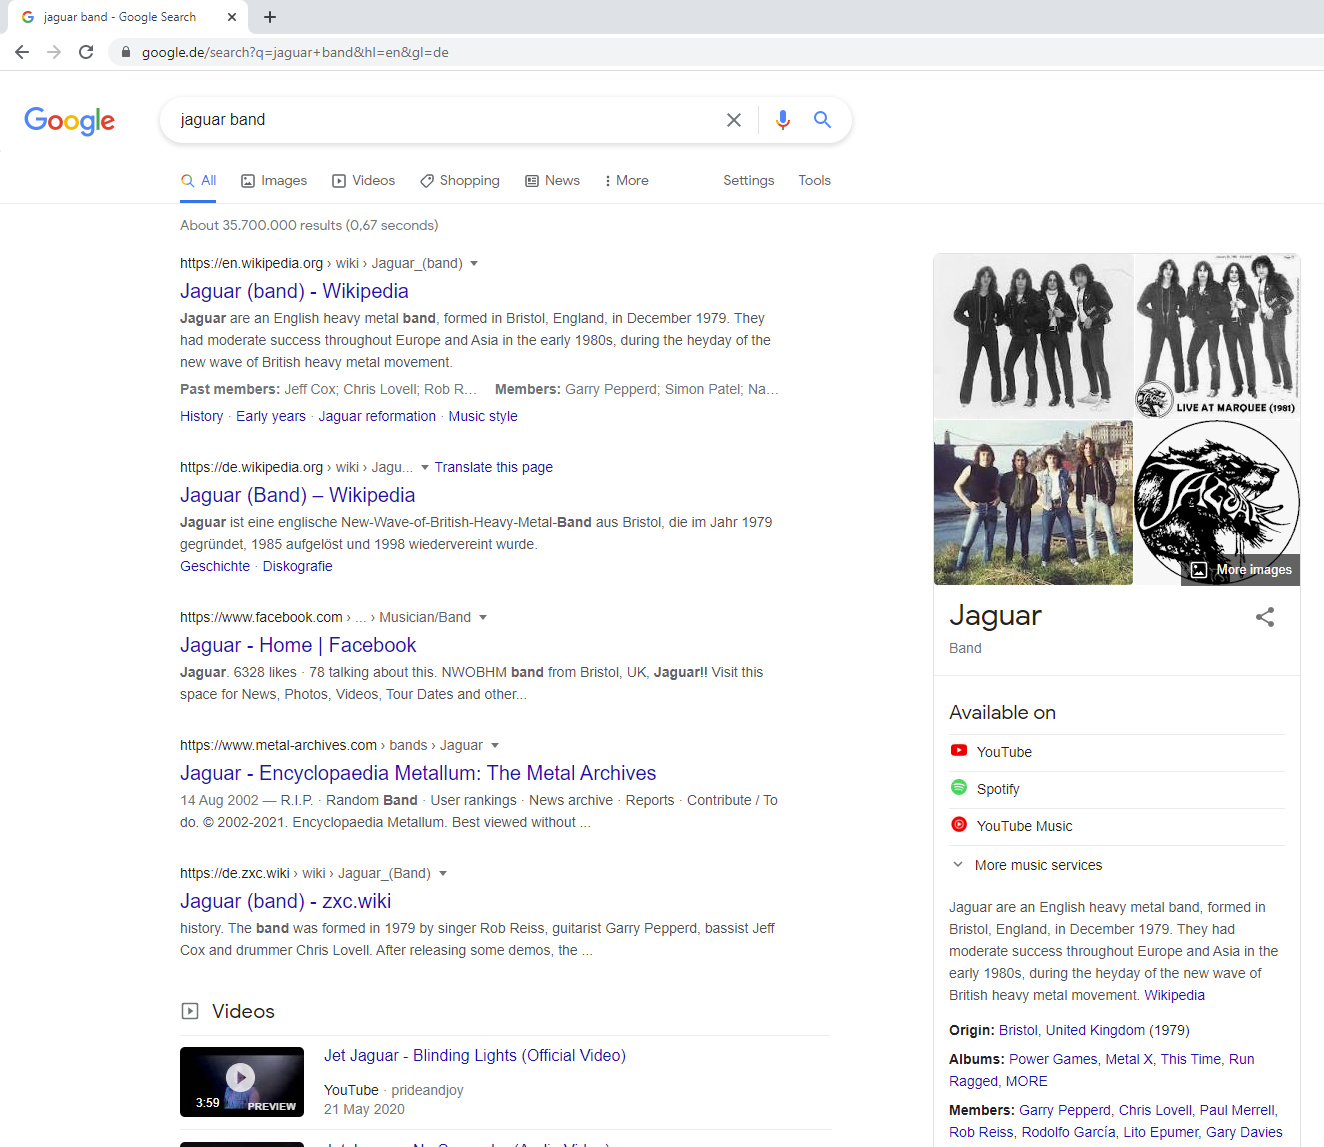1324x1147 pixels.
Task: Open Paul Merrell member link
Action: pyautogui.click(x=1237, y=1110)
